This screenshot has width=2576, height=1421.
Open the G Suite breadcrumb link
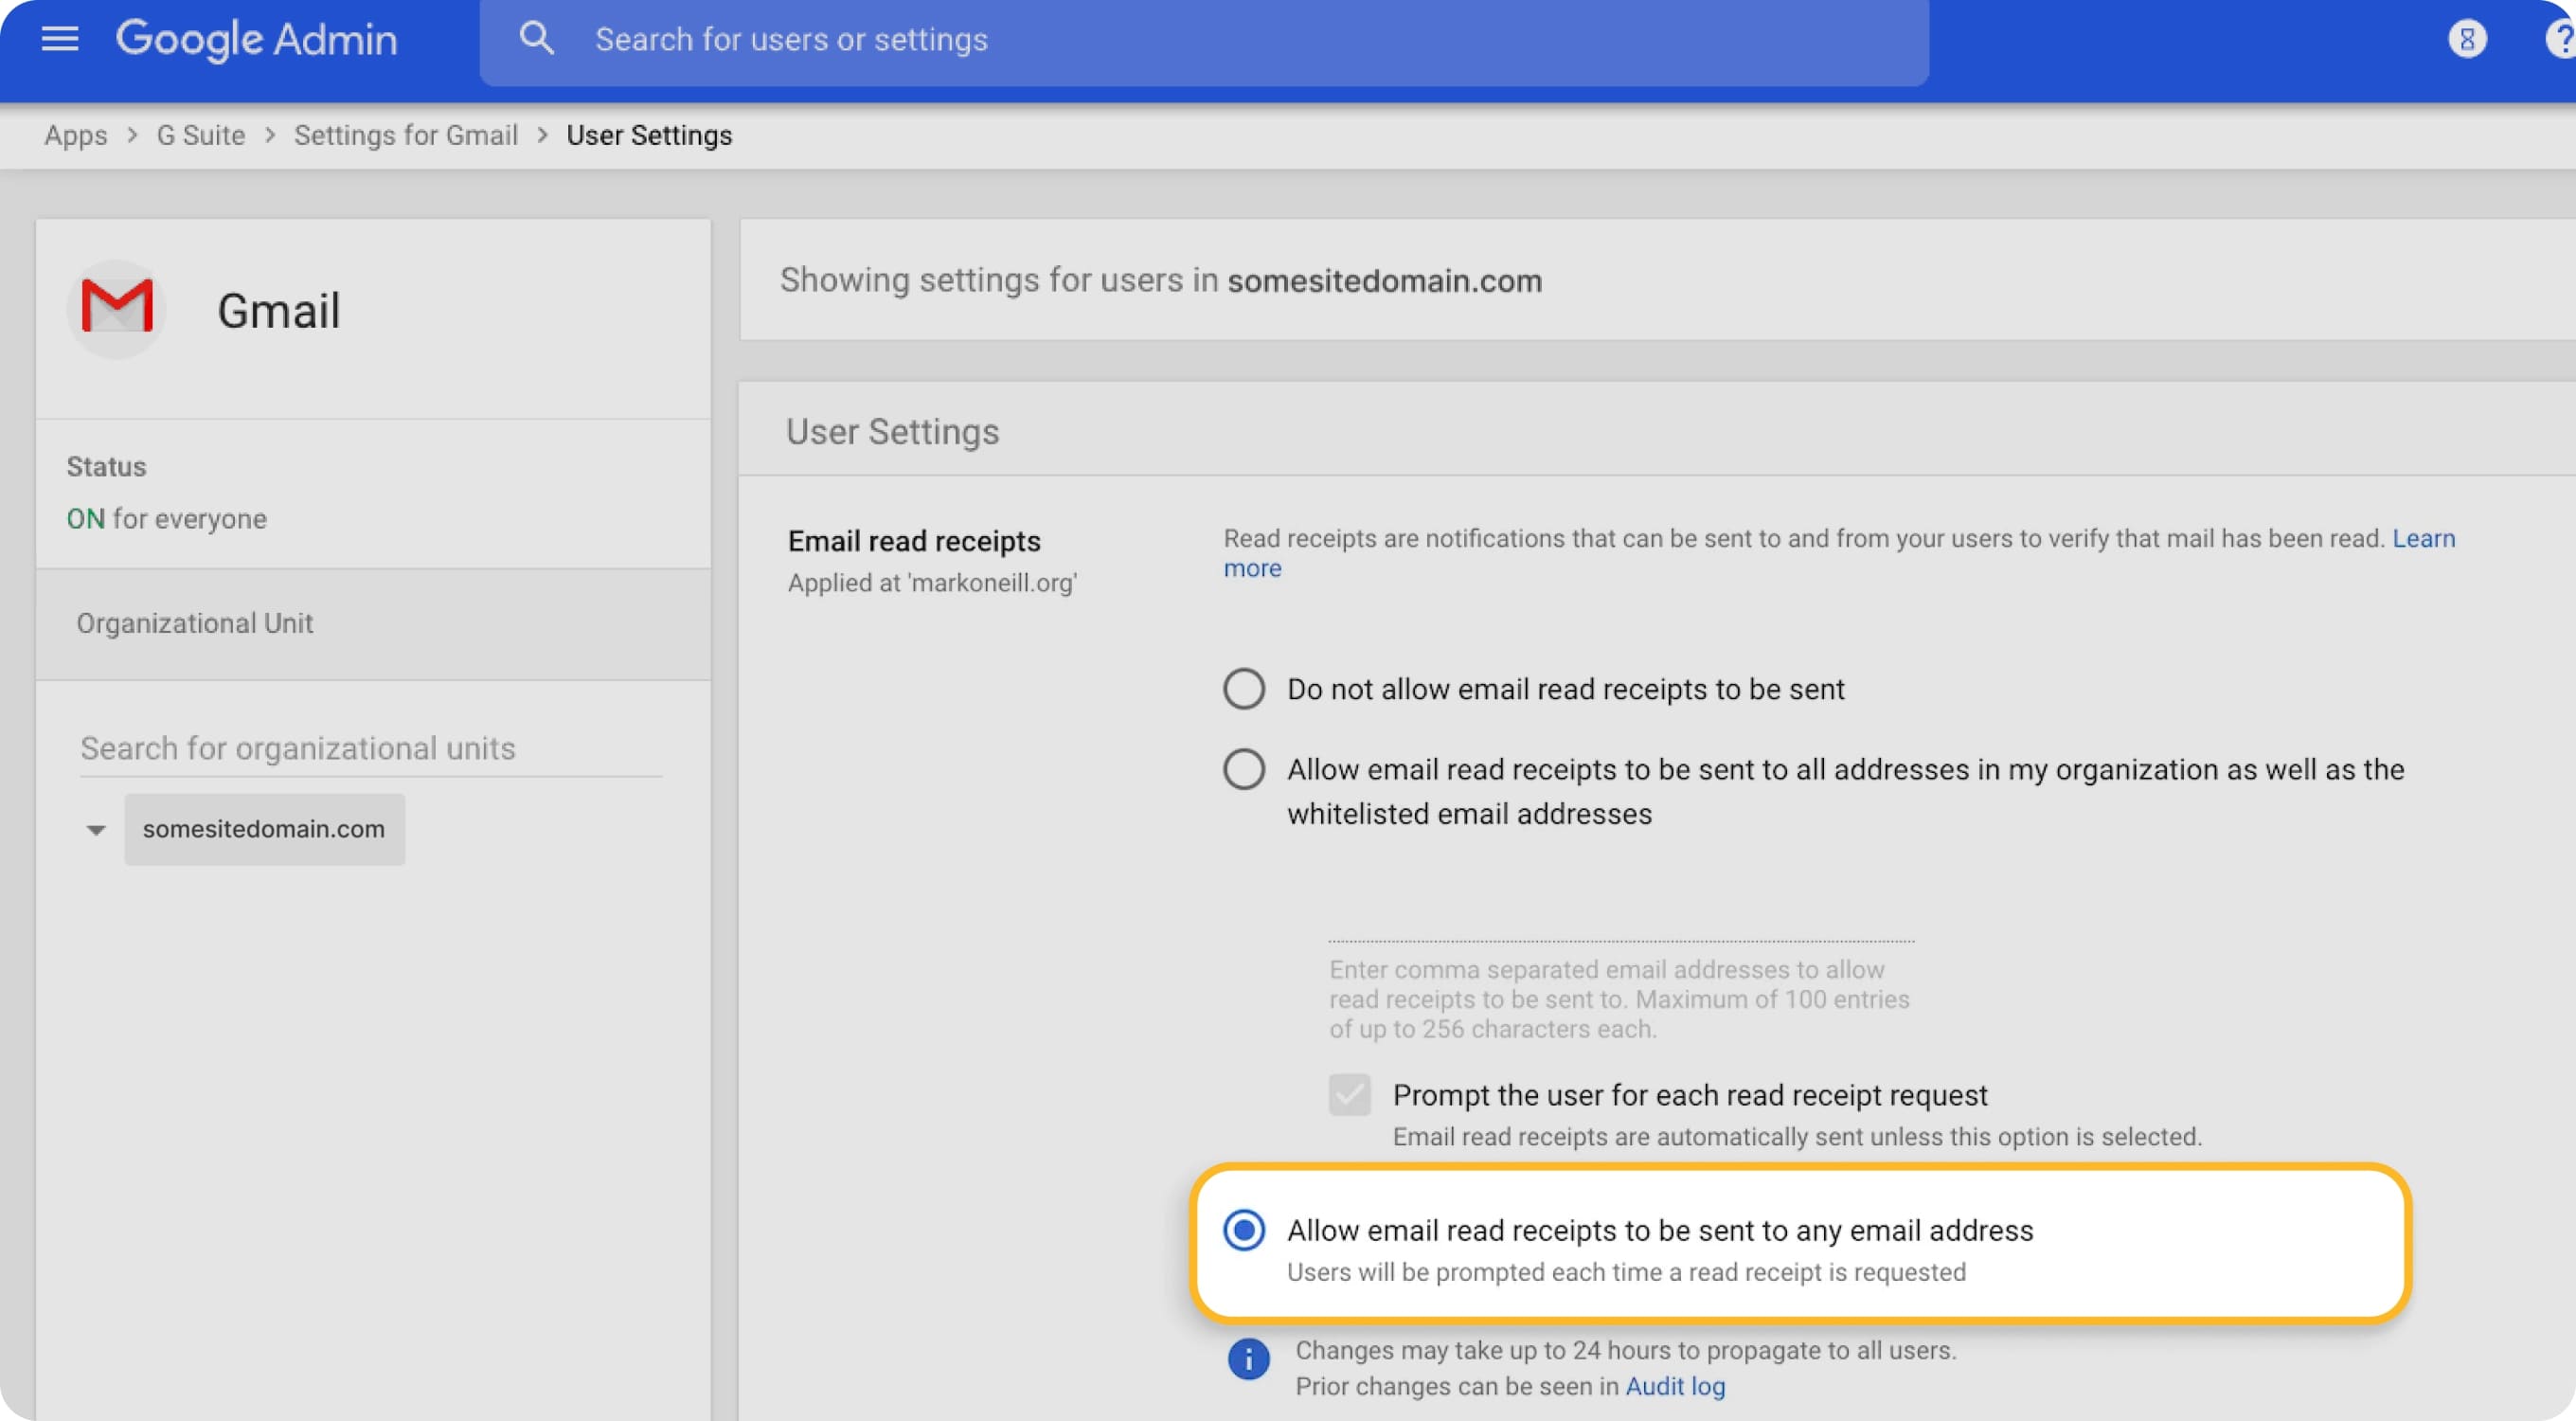[199, 135]
